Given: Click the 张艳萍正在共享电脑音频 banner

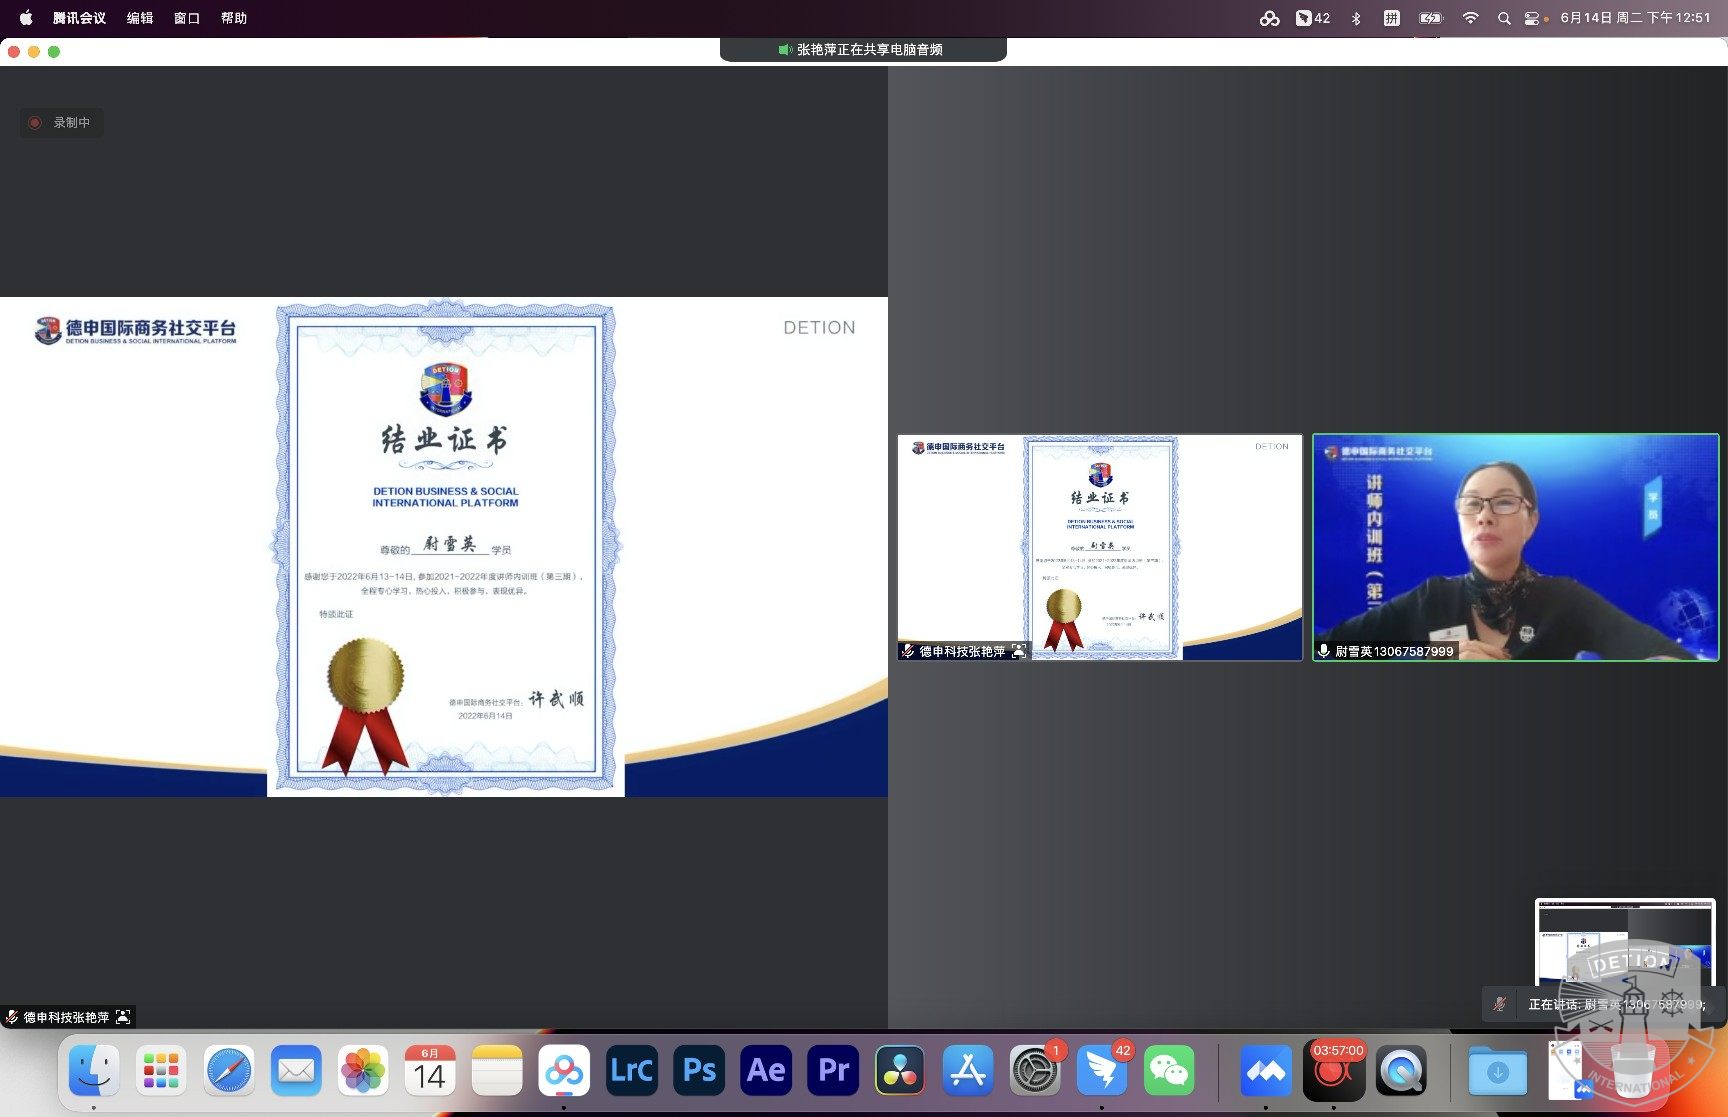Looking at the screenshot, I should click(x=863, y=49).
